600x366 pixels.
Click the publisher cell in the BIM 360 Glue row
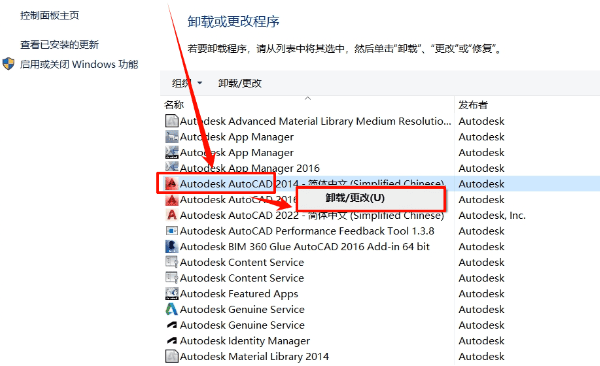point(481,247)
